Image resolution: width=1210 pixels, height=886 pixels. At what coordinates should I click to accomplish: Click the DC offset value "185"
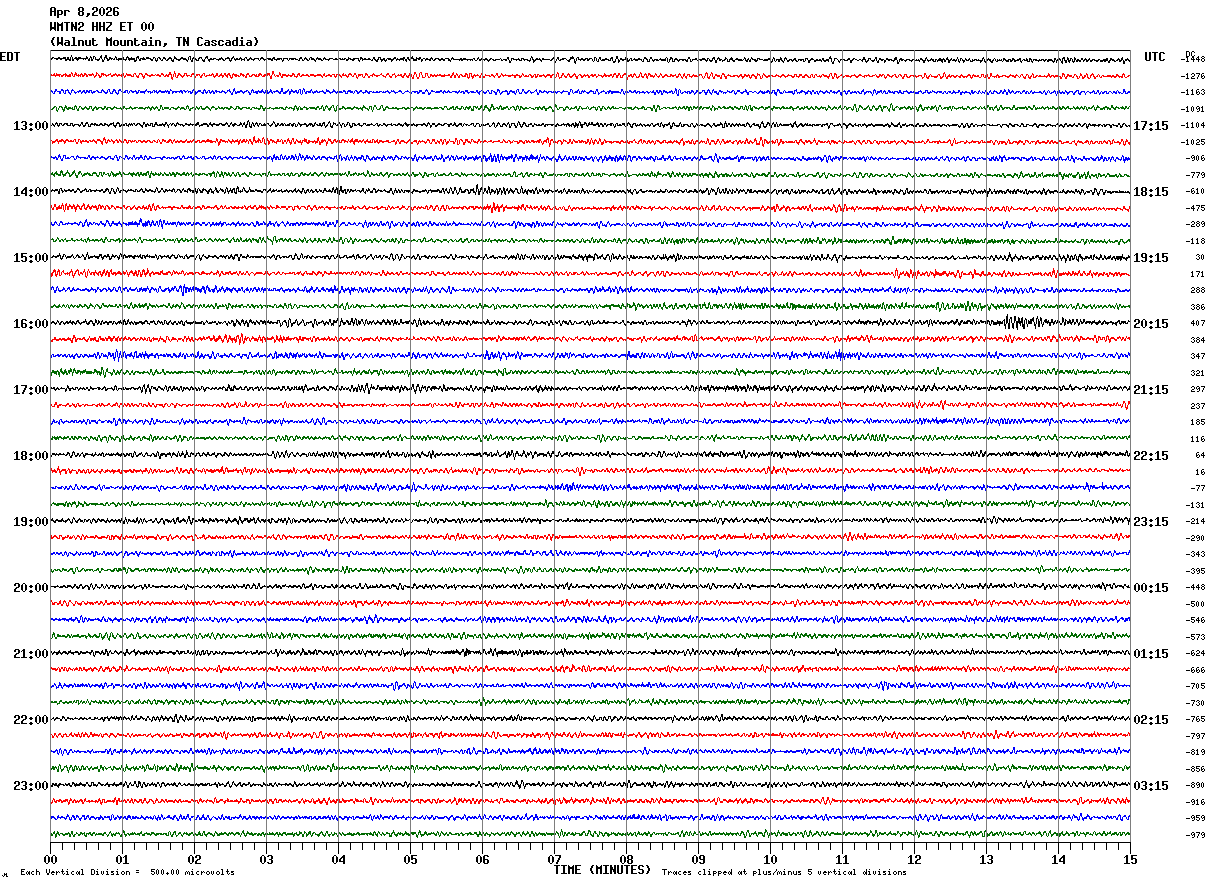click(1198, 422)
